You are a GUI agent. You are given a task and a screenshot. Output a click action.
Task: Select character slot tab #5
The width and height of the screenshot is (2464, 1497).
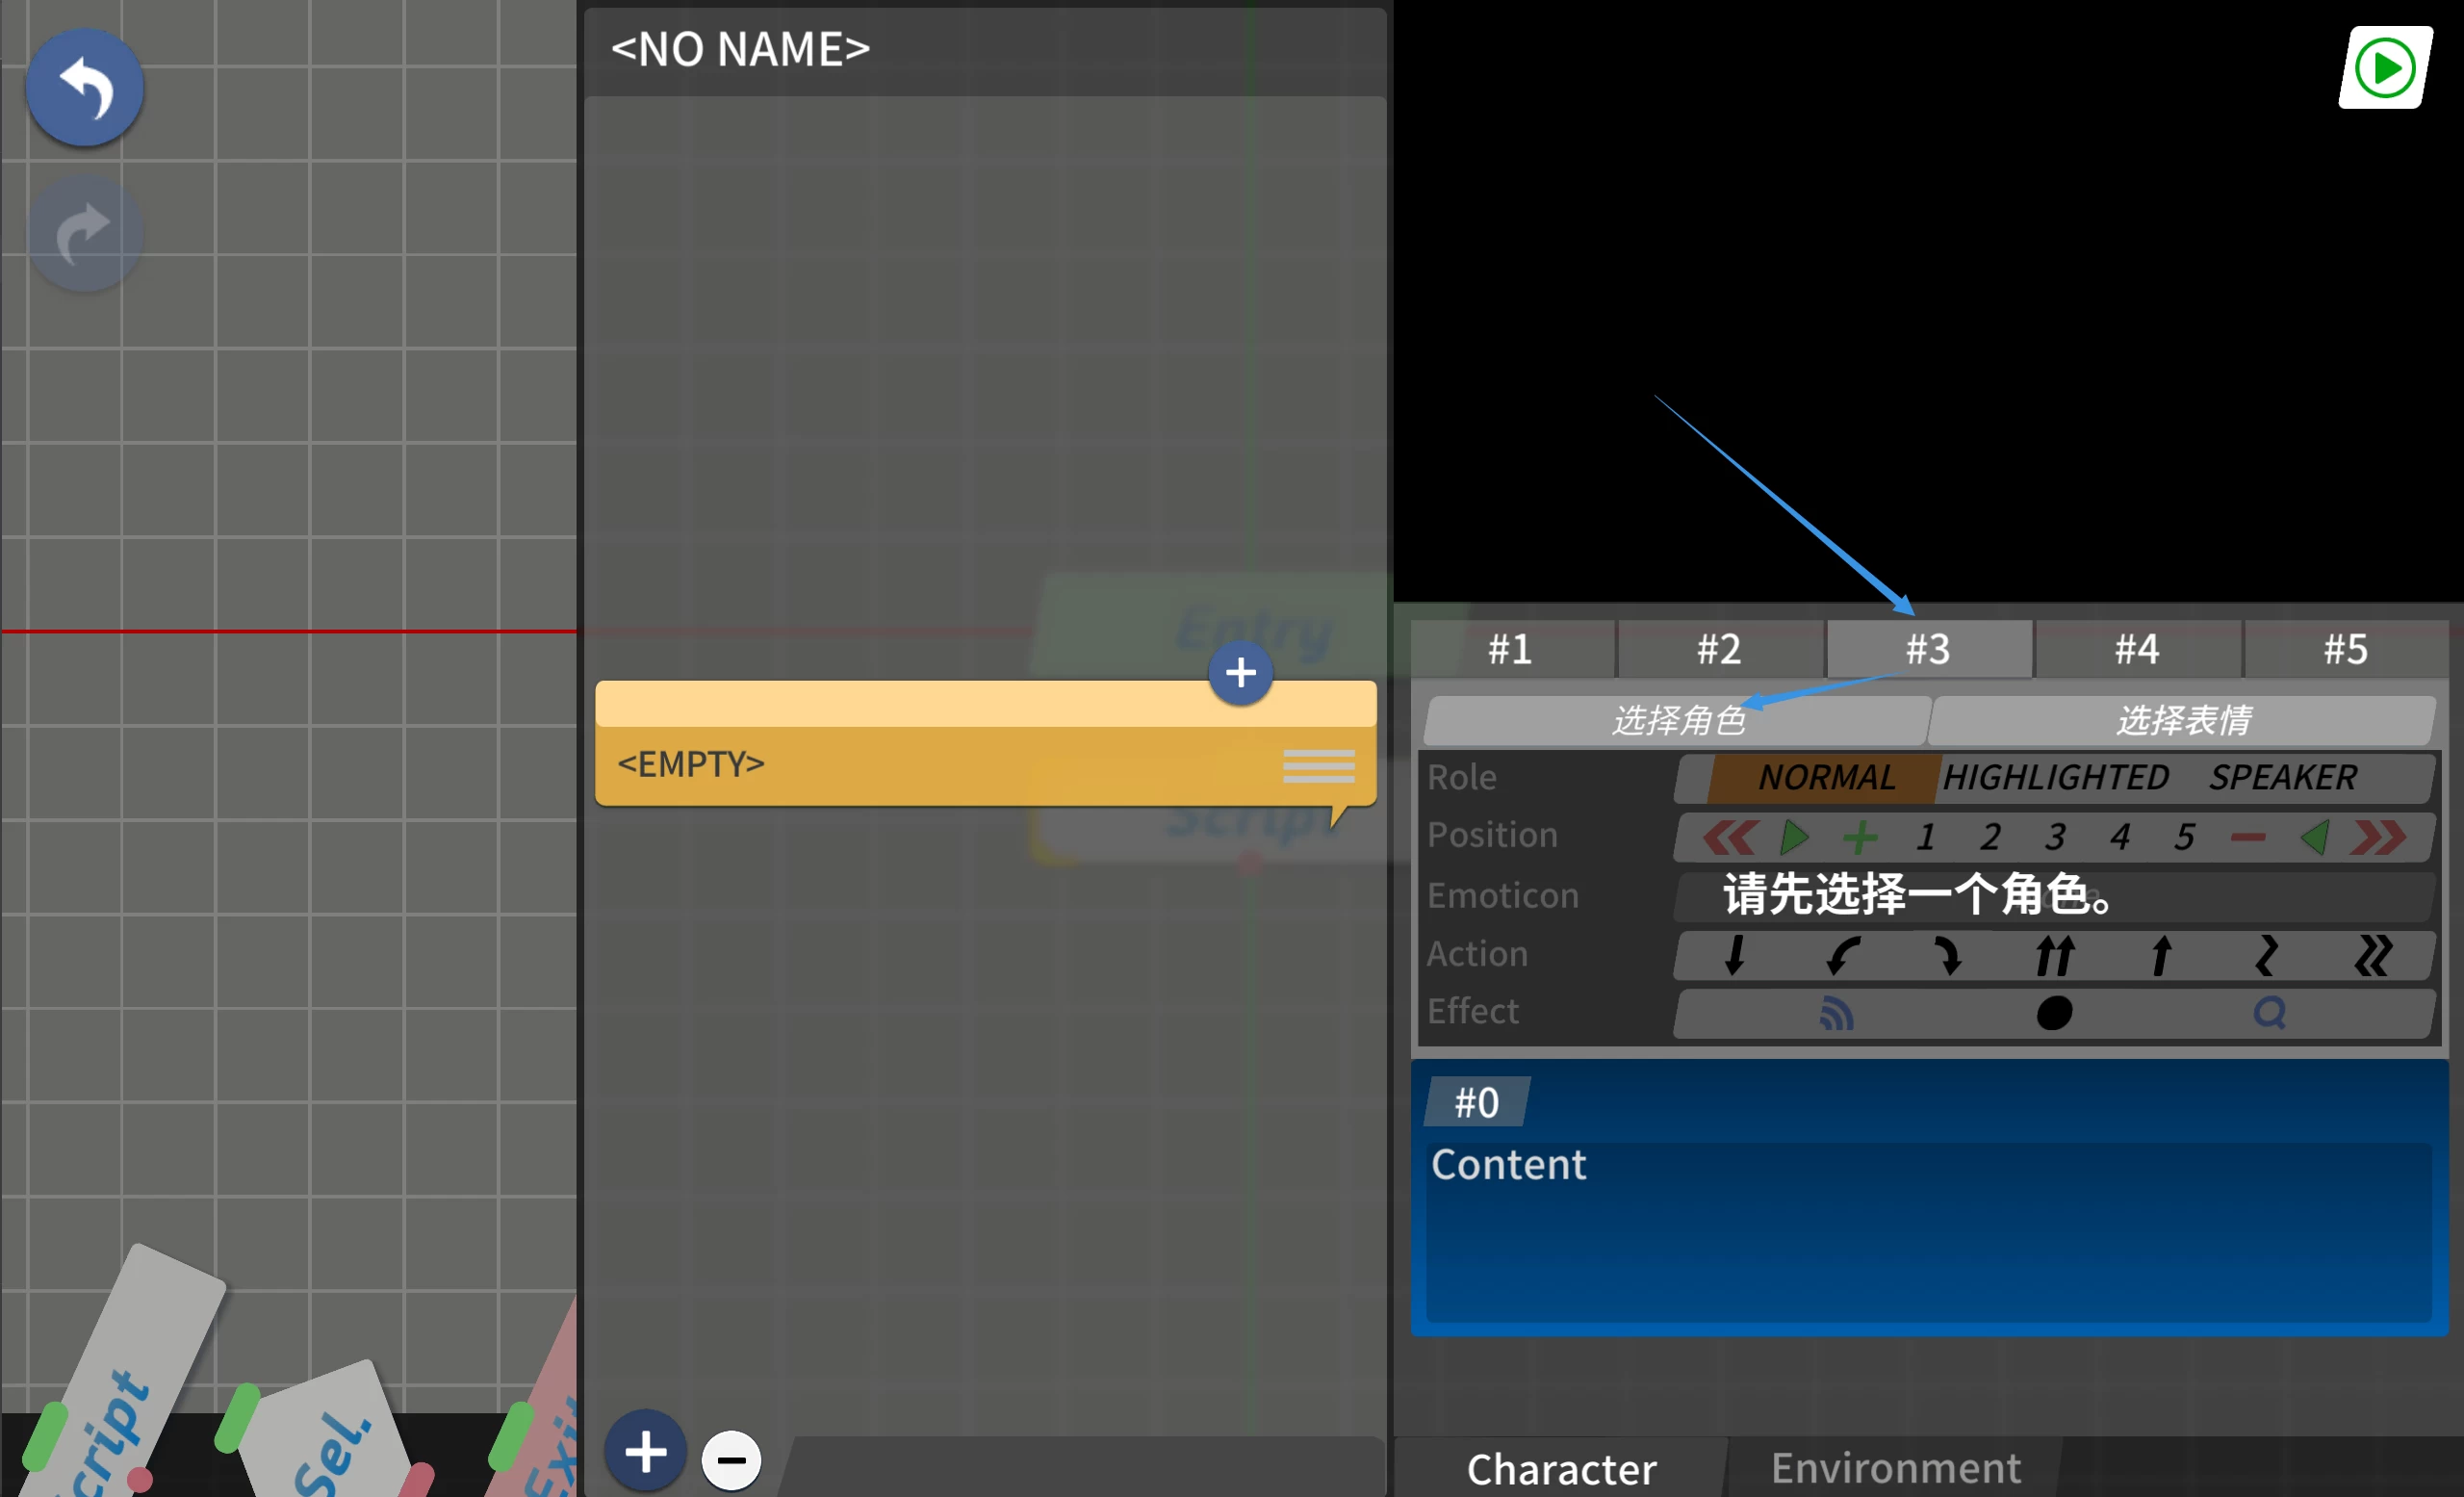click(2345, 649)
